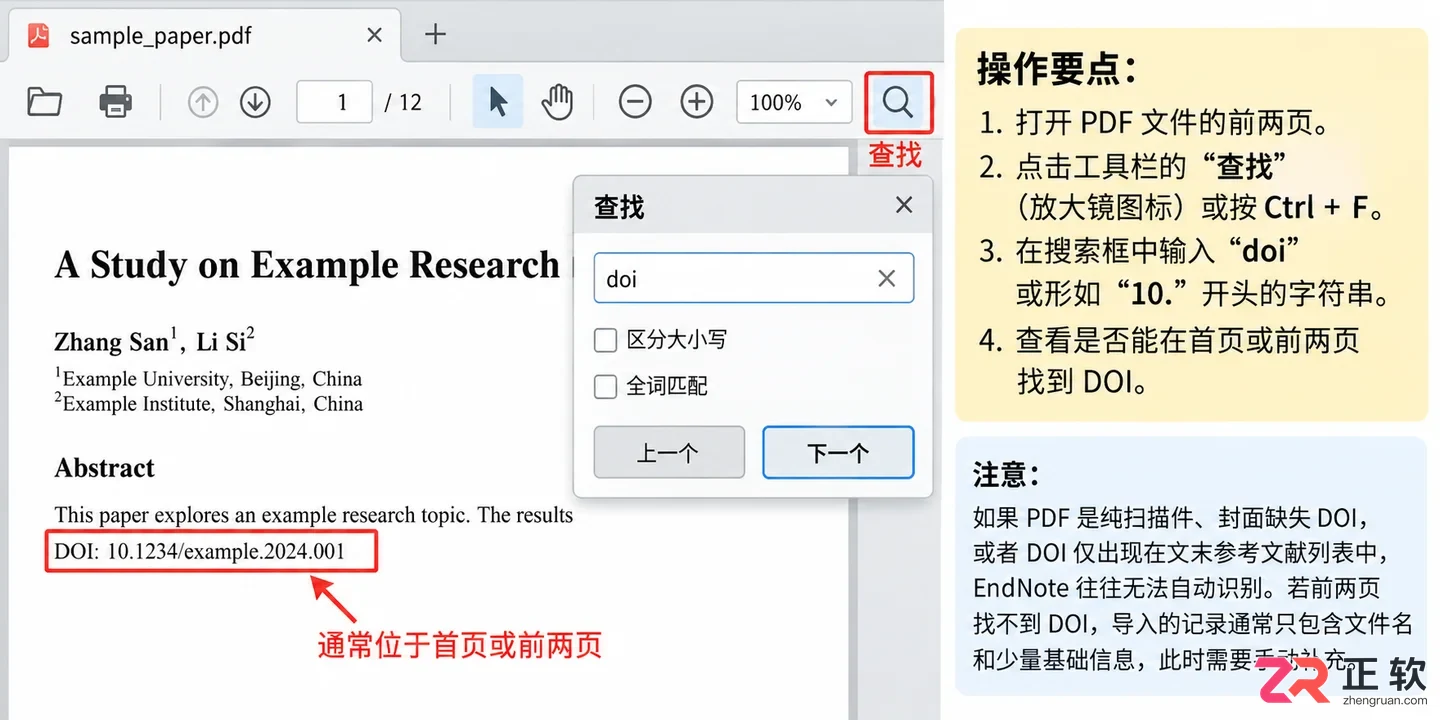The image size is (1440, 720).
Task: Switch to the sample_paper.pdf tab
Action: pyautogui.click(x=205, y=36)
